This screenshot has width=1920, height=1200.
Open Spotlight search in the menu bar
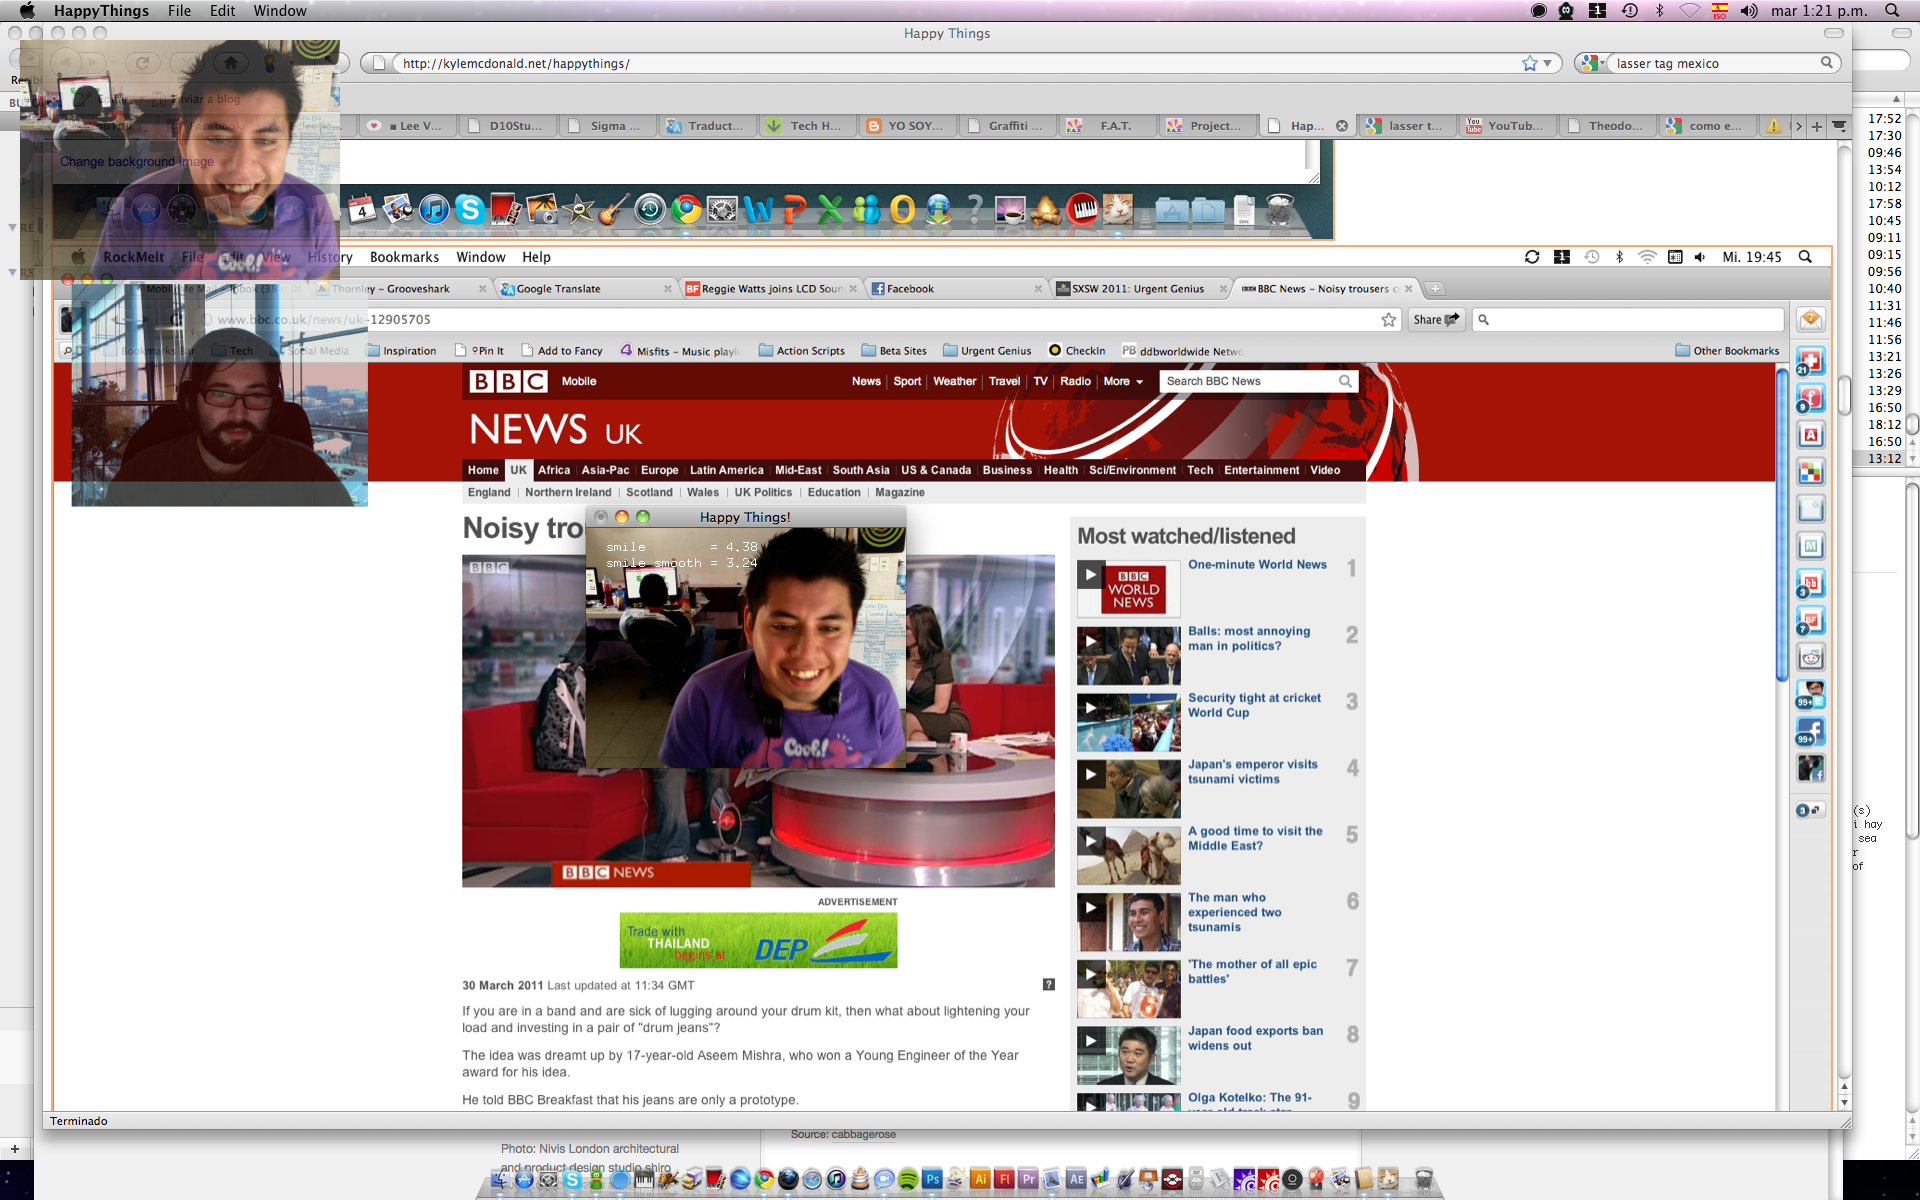(x=1892, y=11)
